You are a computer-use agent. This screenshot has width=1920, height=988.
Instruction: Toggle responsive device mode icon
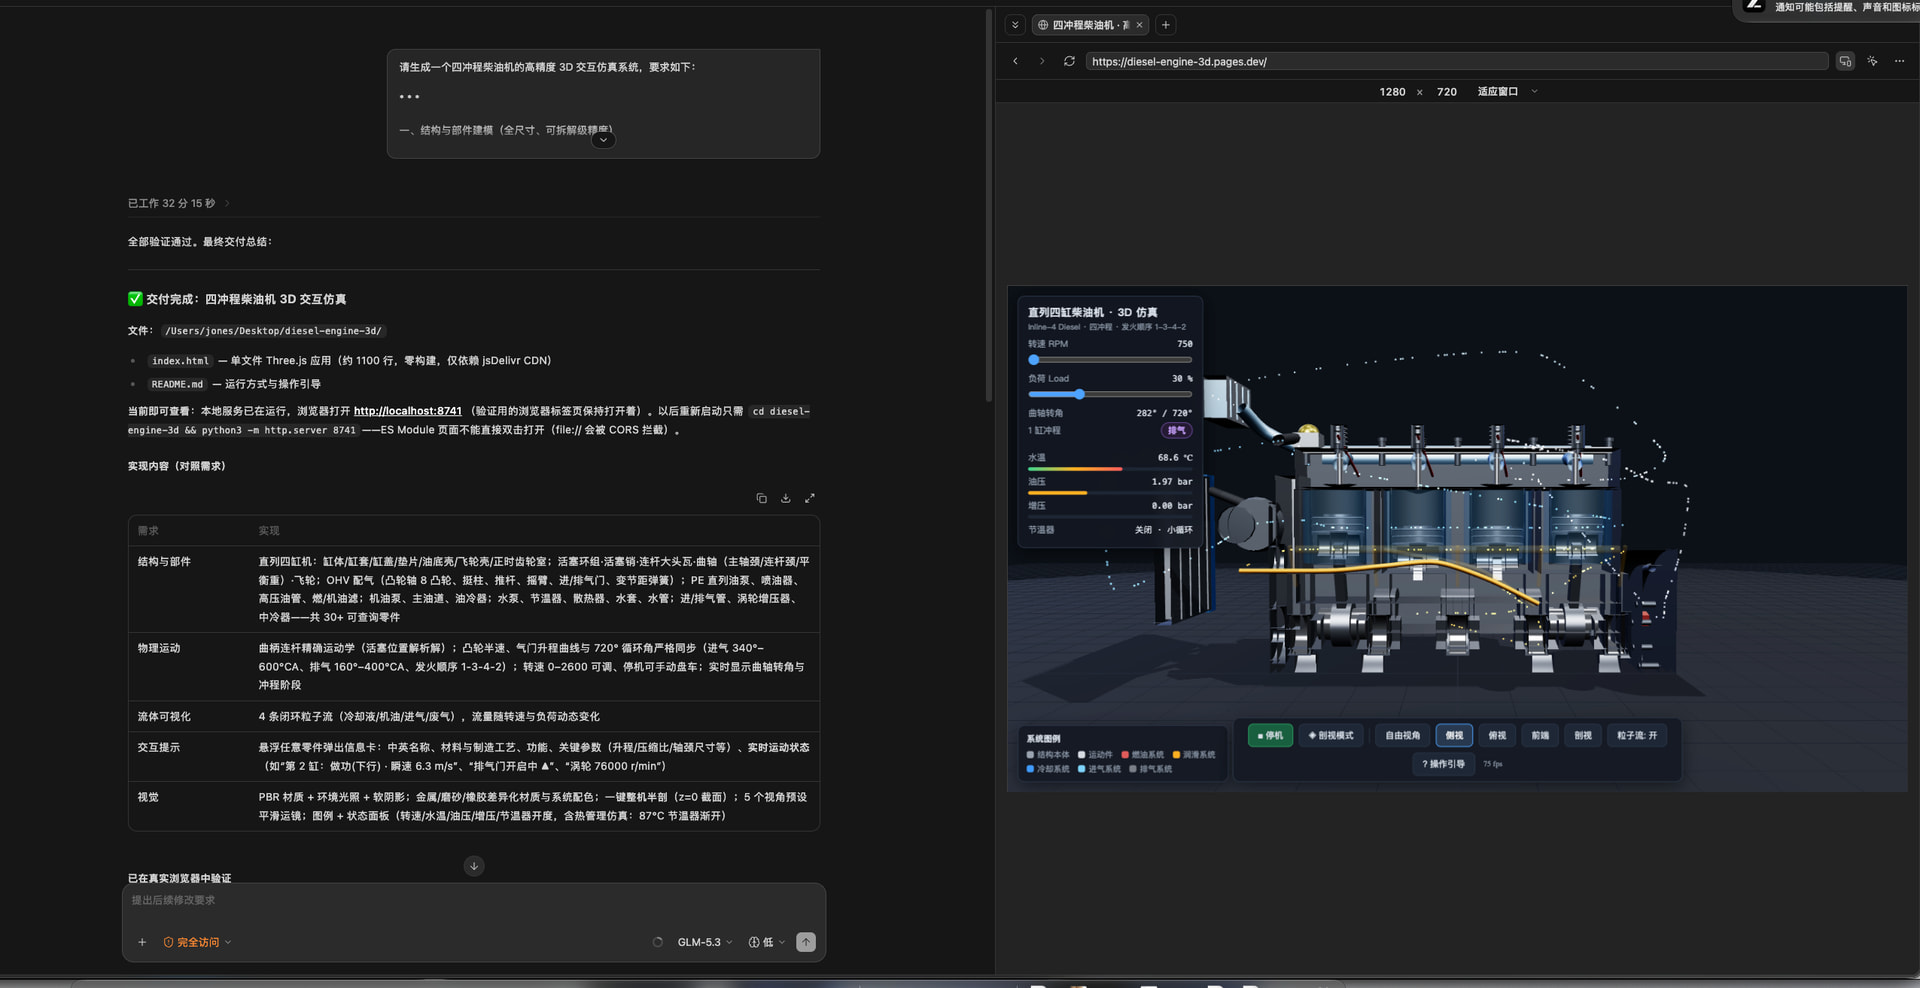click(x=1845, y=61)
